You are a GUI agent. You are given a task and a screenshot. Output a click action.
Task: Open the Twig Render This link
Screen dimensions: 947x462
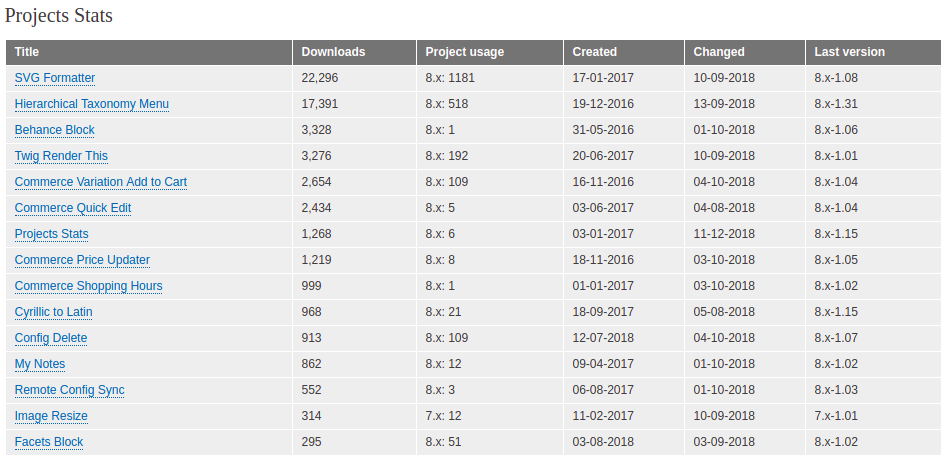pyautogui.click(x=61, y=156)
